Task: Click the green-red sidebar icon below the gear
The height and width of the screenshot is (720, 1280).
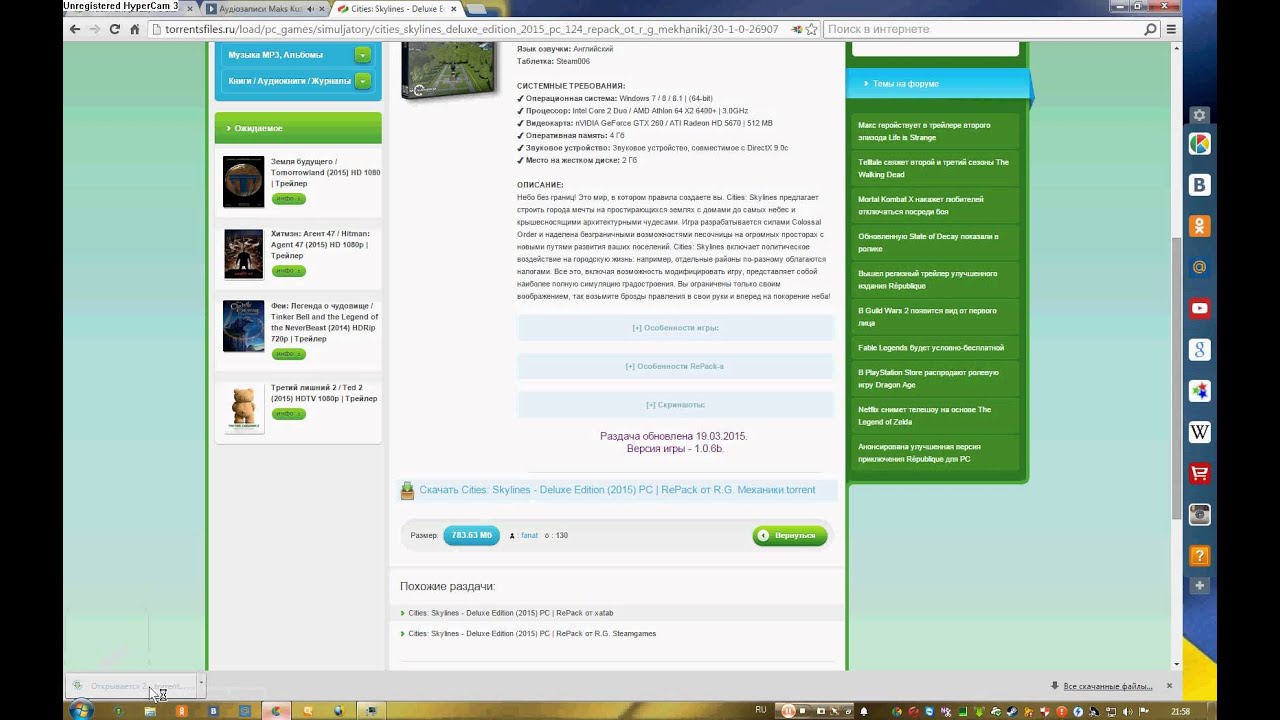Action: click(x=1200, y=144)
